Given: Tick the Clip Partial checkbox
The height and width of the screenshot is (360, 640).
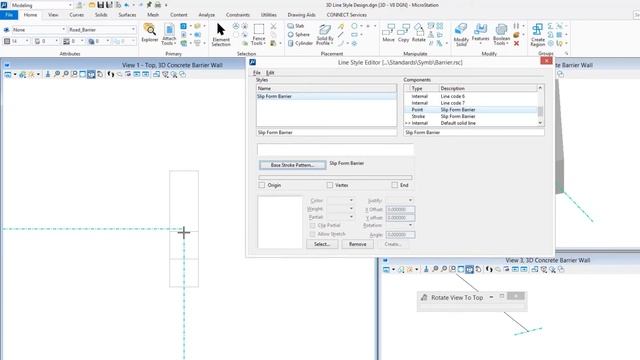Looking at the screenshot, I should [313, 225].
